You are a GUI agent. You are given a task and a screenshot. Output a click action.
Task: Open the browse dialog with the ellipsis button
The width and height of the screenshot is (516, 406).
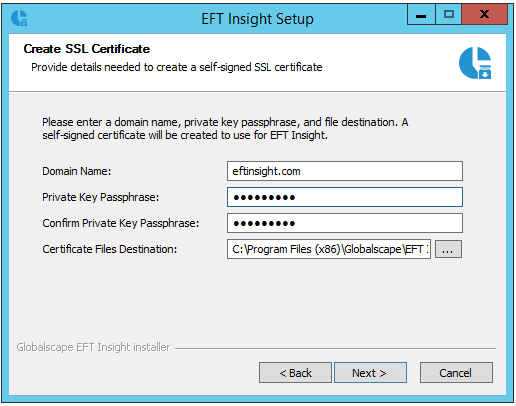[x=448, y=249]
